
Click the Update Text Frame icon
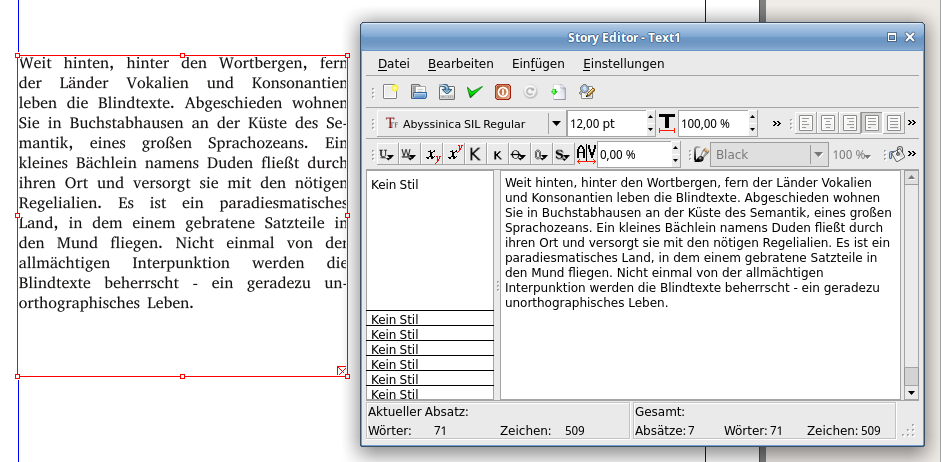[558, 92]
